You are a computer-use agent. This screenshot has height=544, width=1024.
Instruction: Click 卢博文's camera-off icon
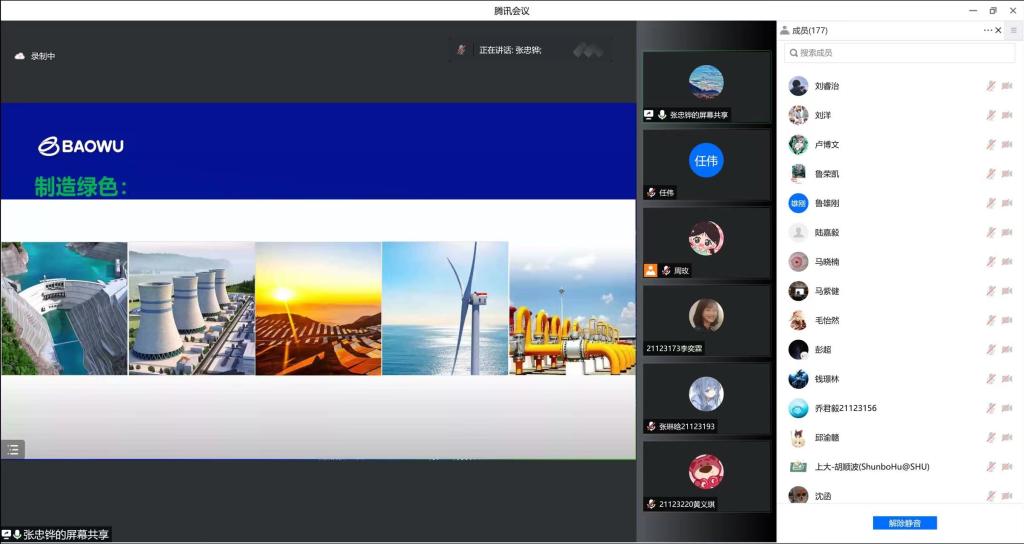[1007, 145]
